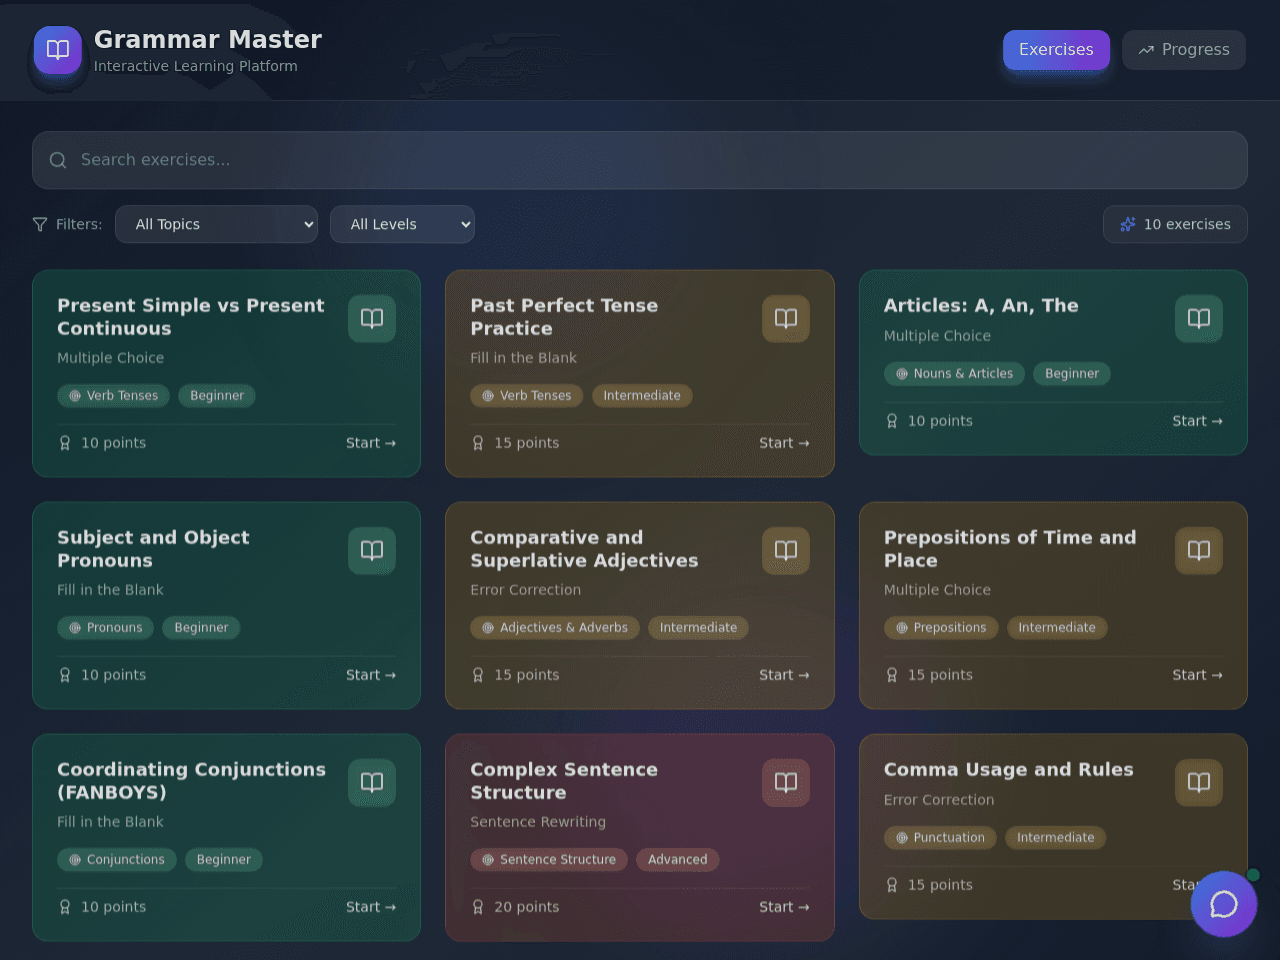1280x960 pixels.
Task: Click the book icon on Comma Usage and Rules card
Action: [x=1199, y=782]
